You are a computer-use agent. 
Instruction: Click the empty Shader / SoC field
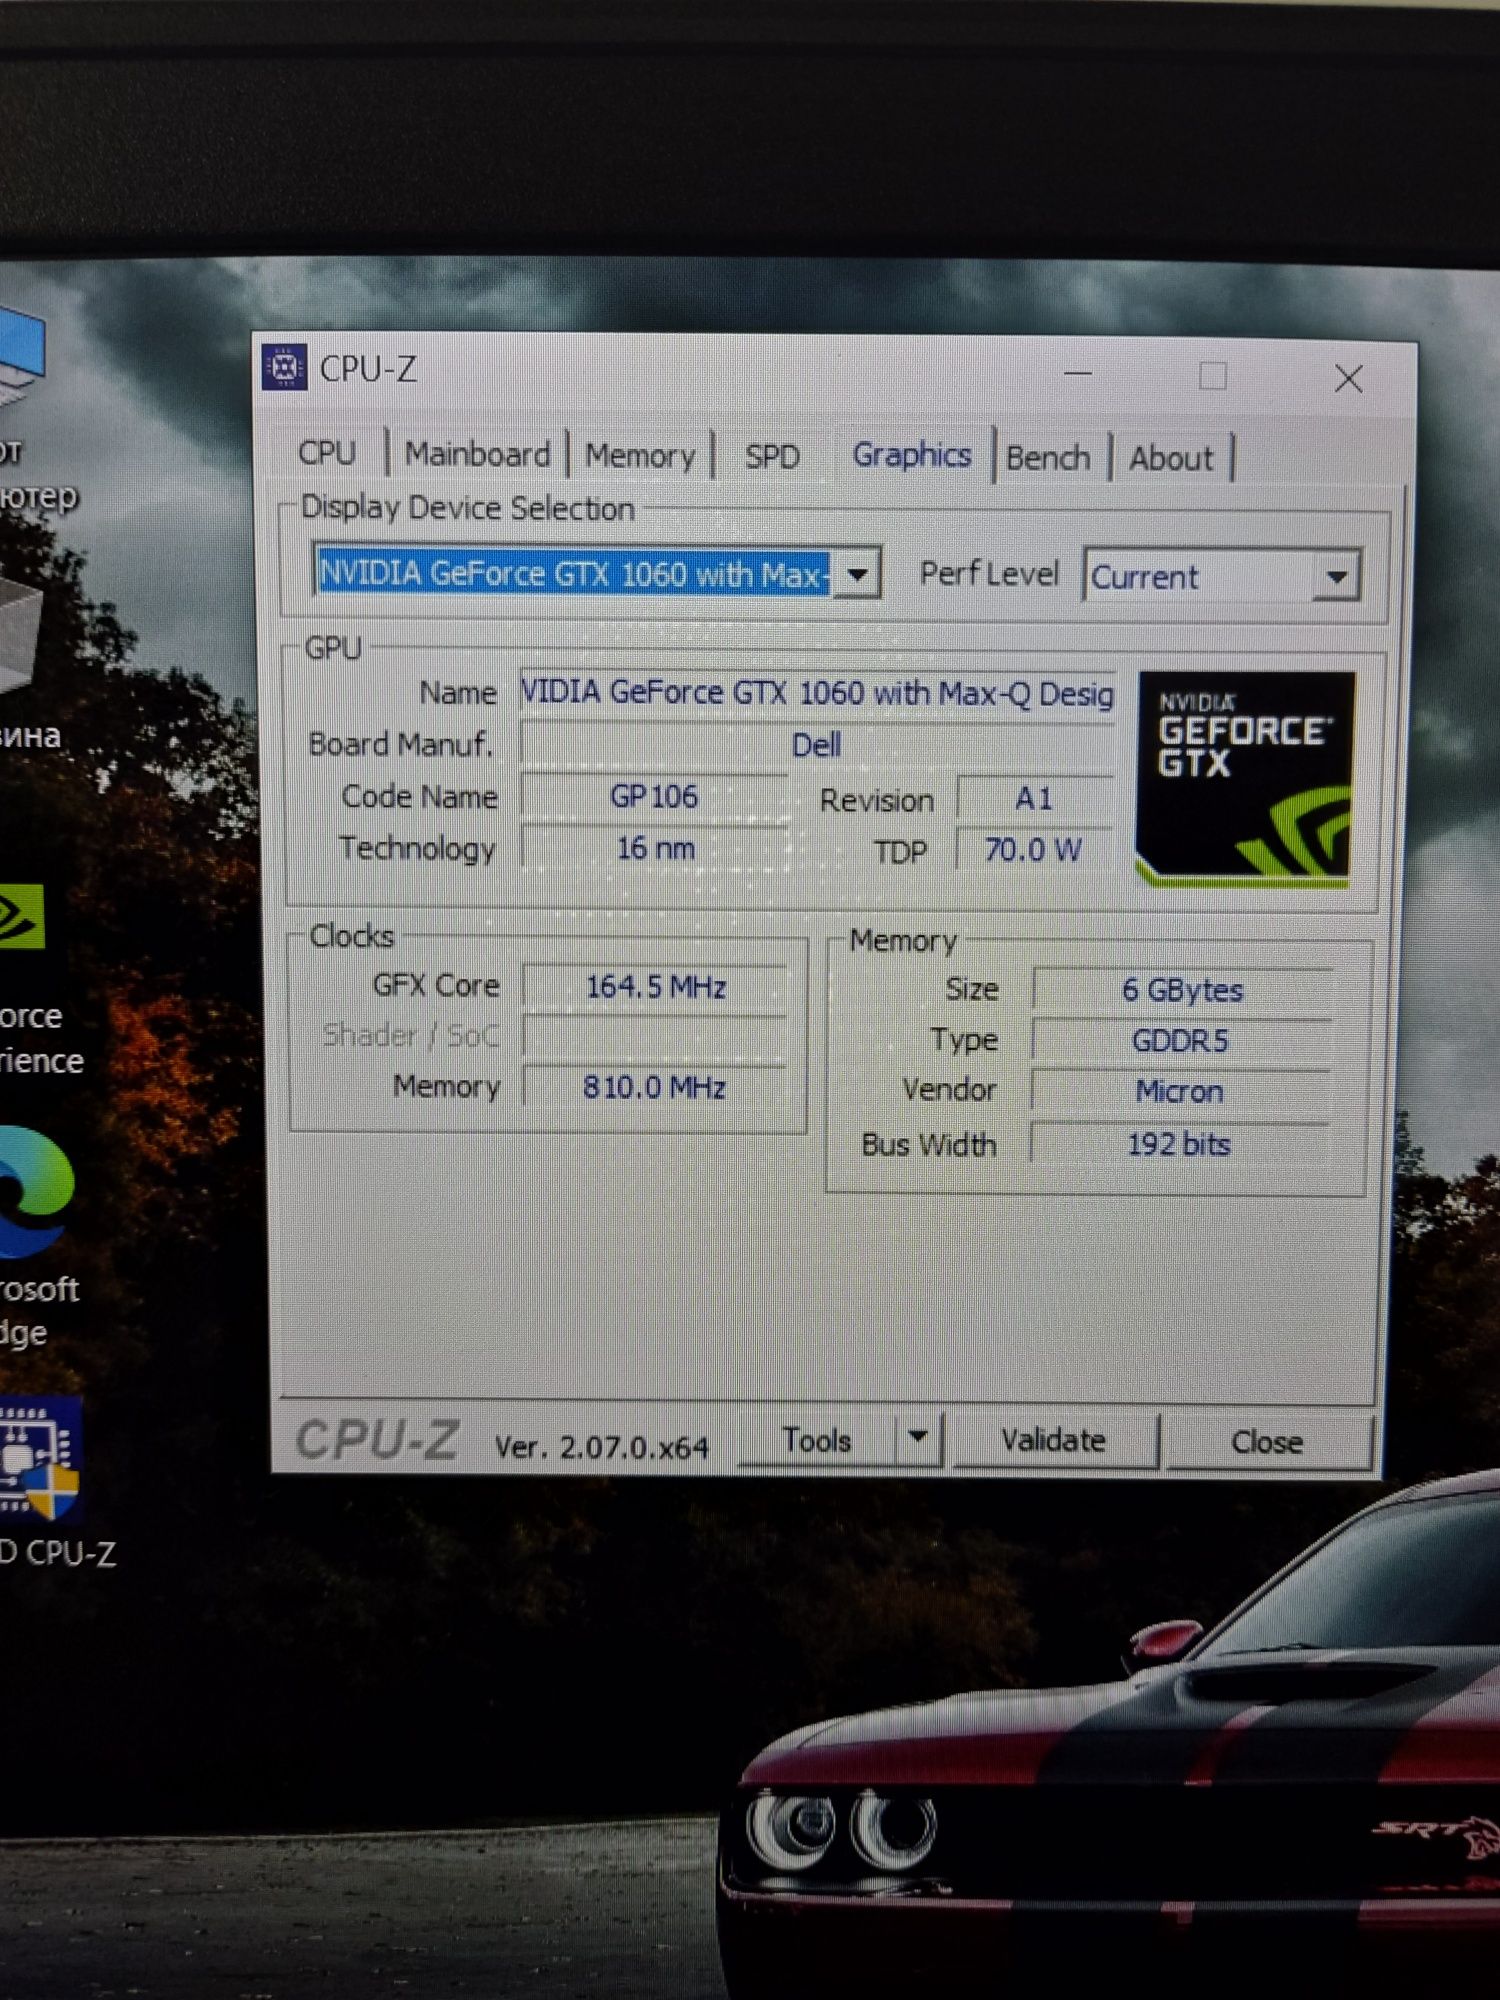coord(655,1037)
